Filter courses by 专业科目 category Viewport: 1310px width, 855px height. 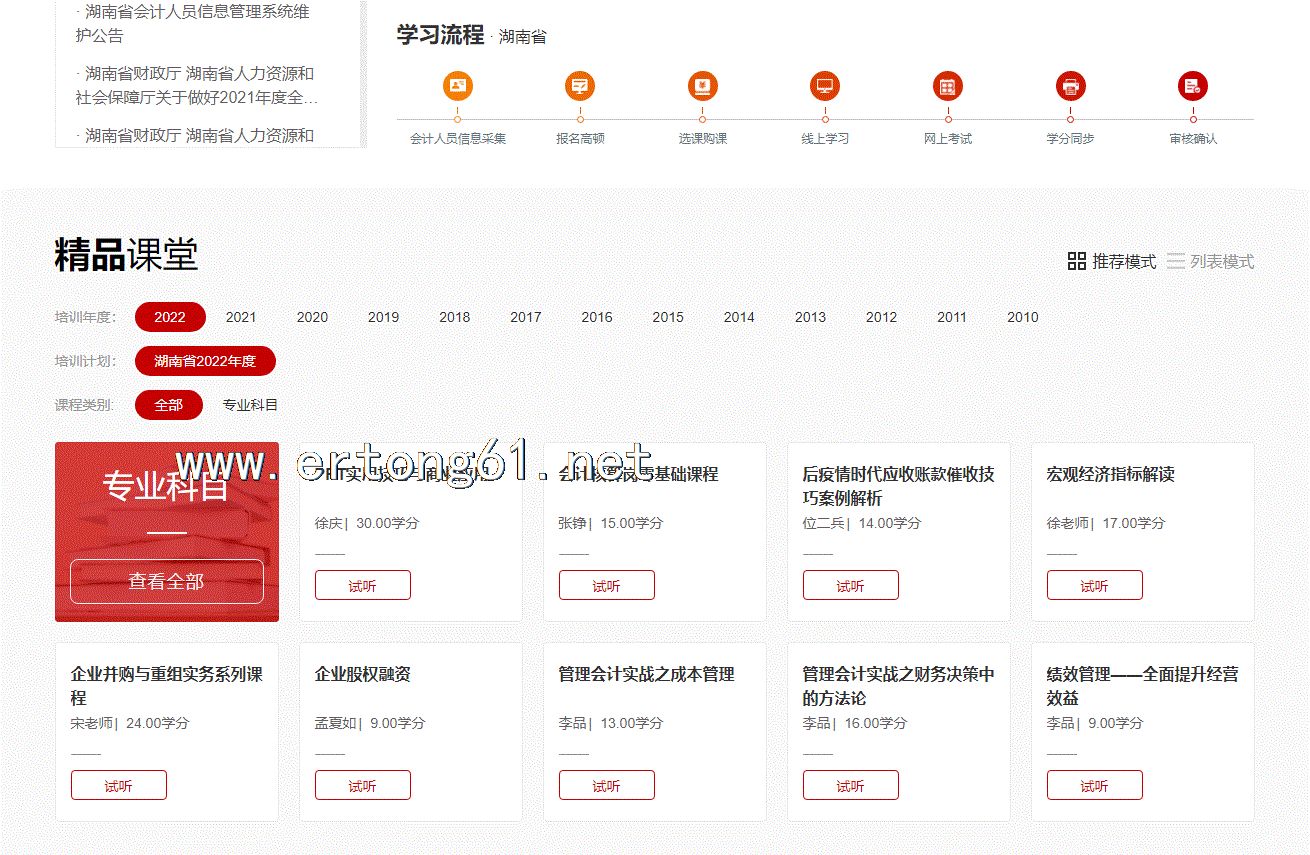250,405
